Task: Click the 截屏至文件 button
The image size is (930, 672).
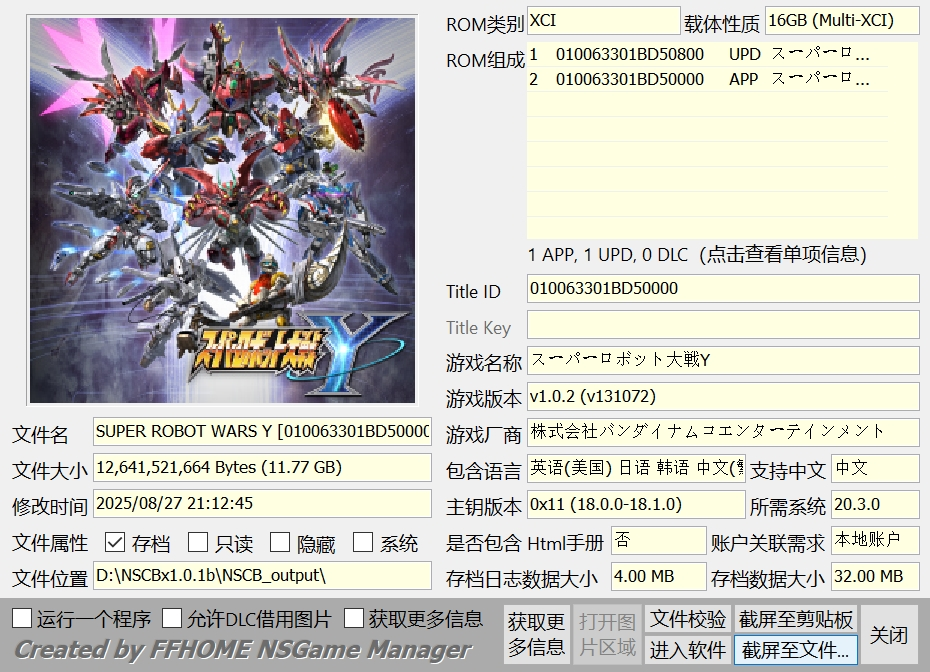Action: [x=796, y=649]
